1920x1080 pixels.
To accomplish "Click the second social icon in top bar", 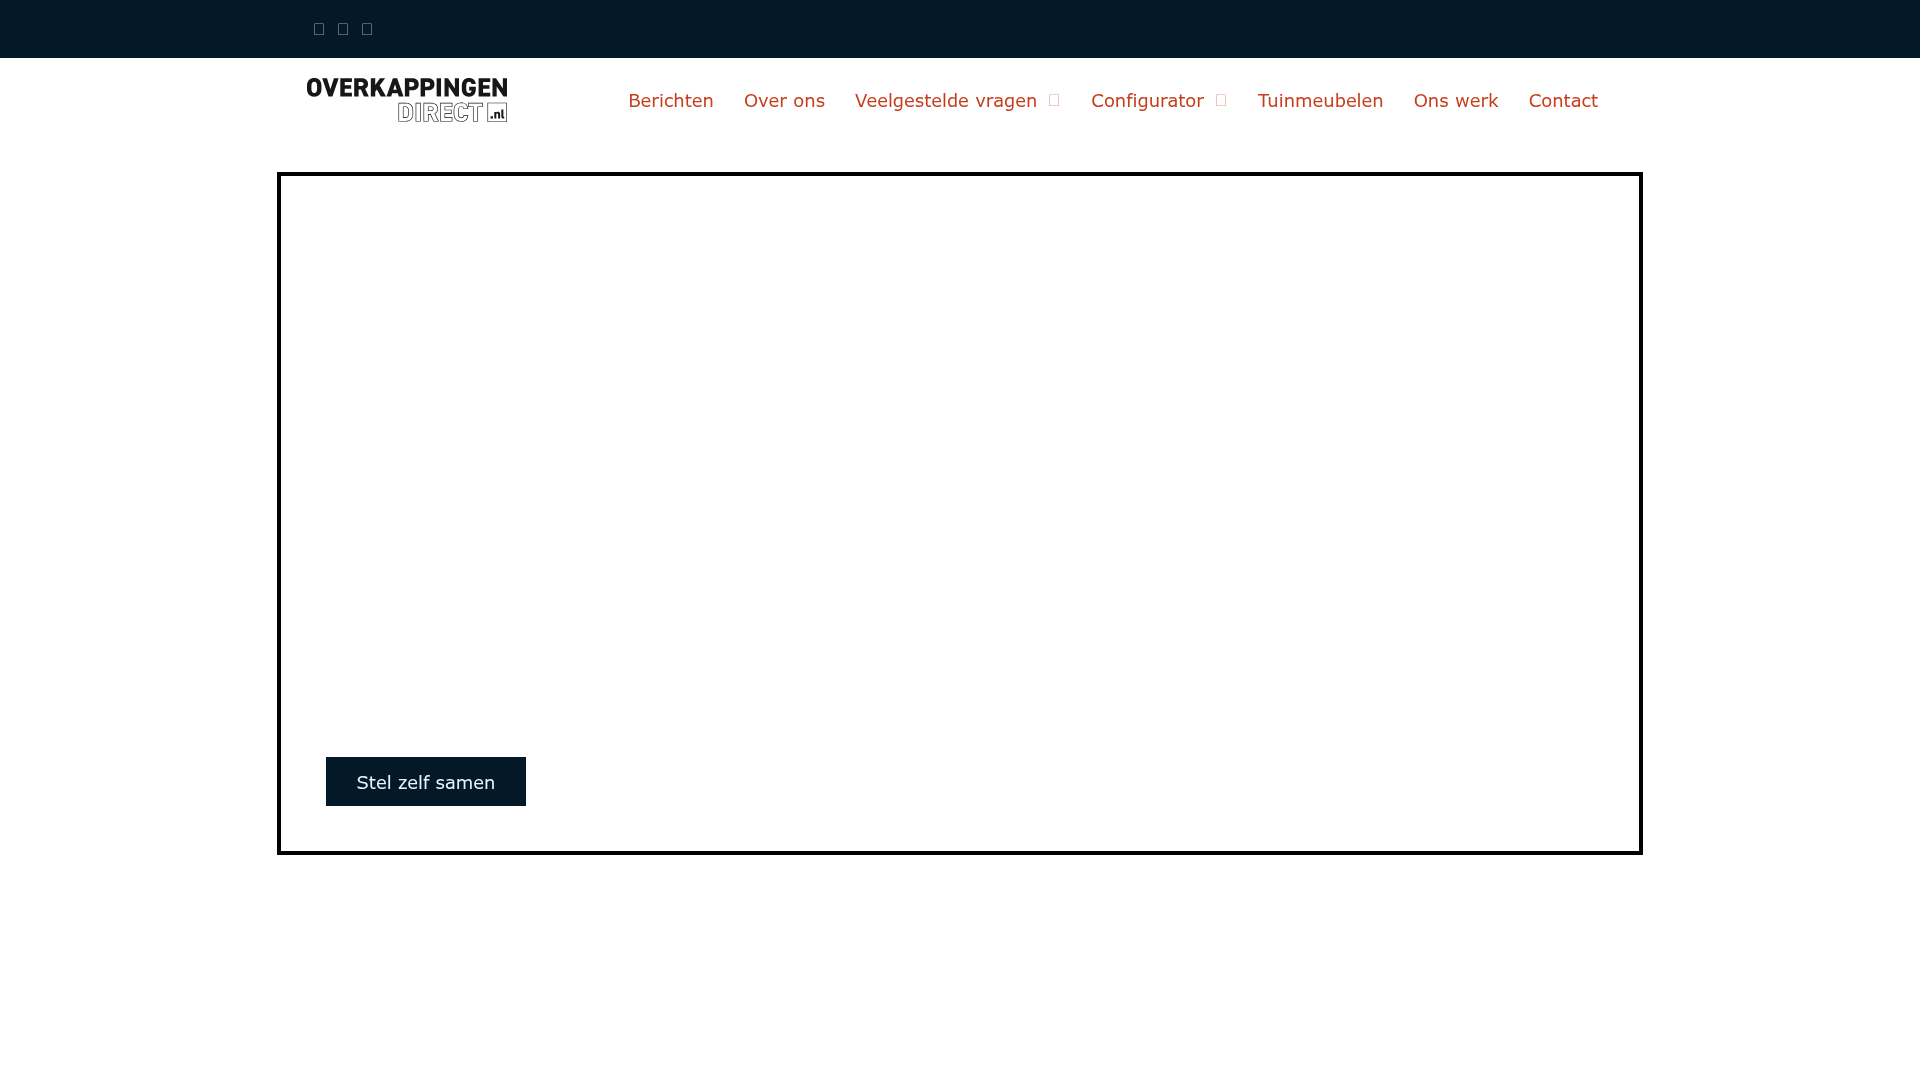I will 343,29.
